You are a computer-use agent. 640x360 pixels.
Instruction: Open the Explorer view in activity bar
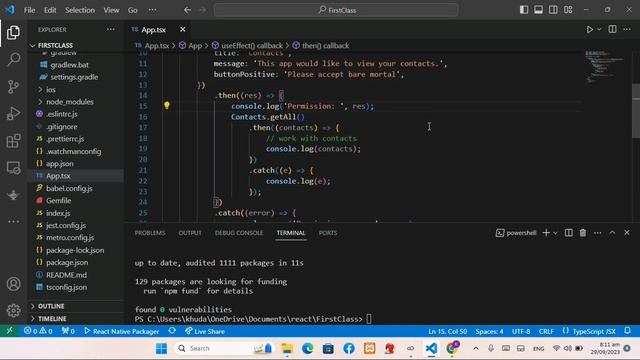(13, 33)
